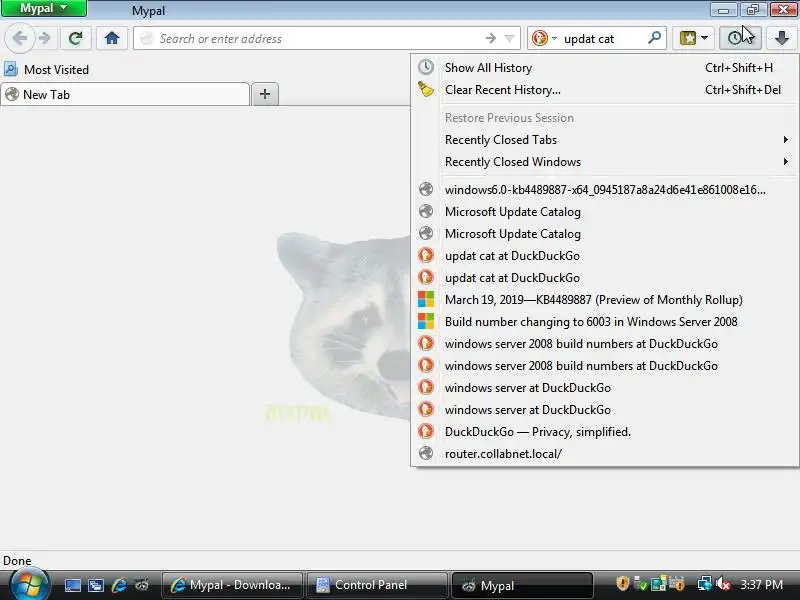Screen dimensions: 800x600
Task: Launch Internet Explorer from quick launch
Action: coord(119,585)
